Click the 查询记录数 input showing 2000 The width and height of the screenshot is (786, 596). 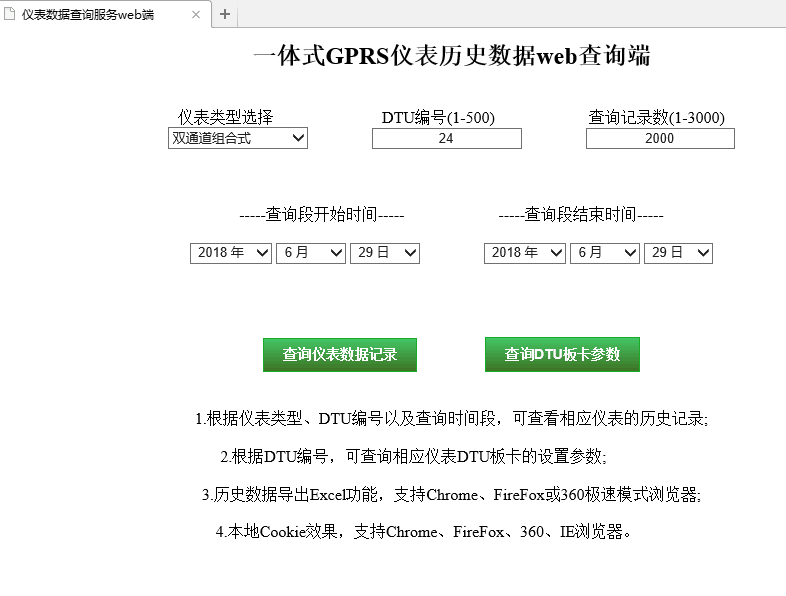pos(660,139)
